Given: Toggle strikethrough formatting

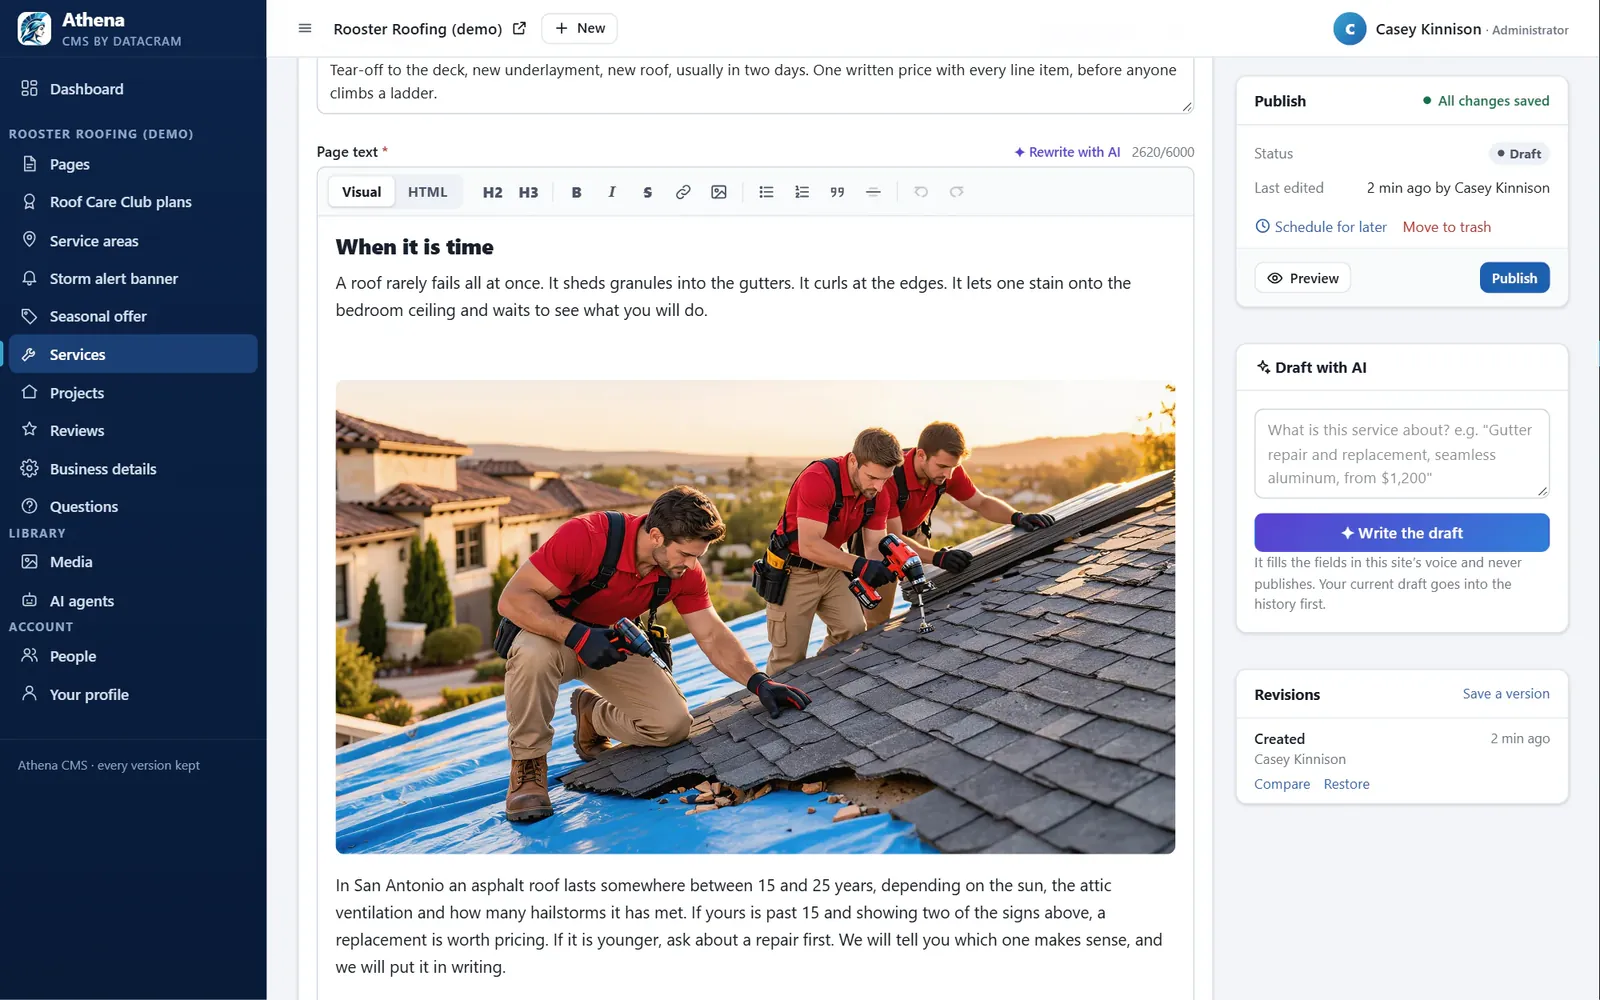Looking at the screenshot, I should [x=648, y=192].
